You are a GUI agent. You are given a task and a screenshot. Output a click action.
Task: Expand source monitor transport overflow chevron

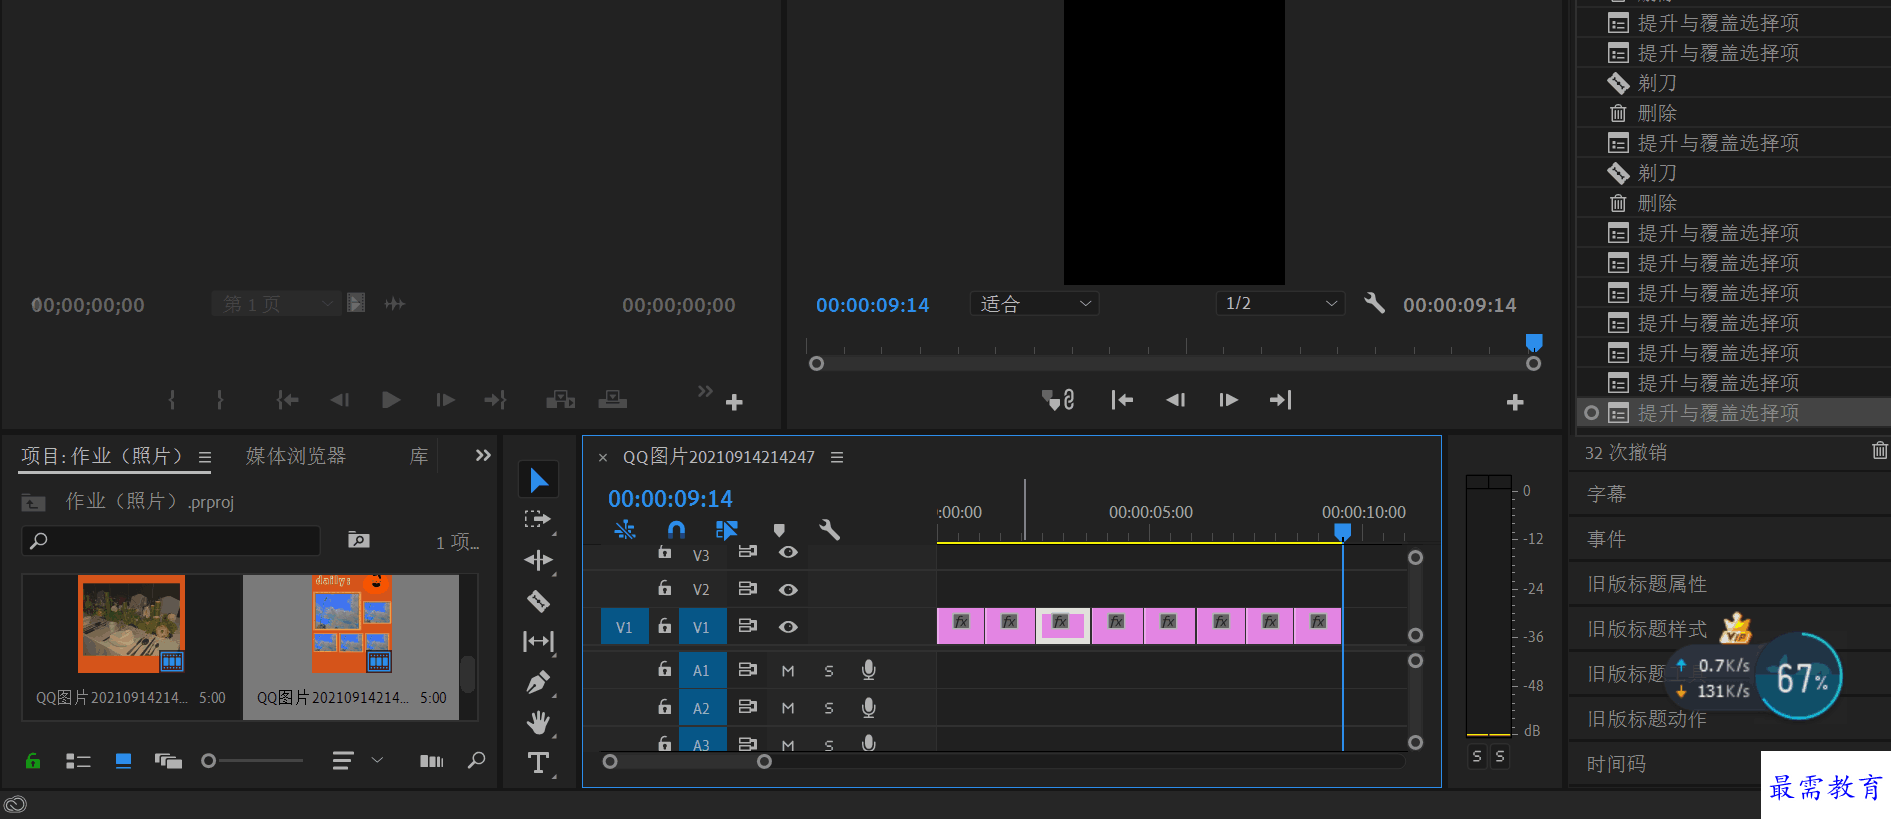705,390
